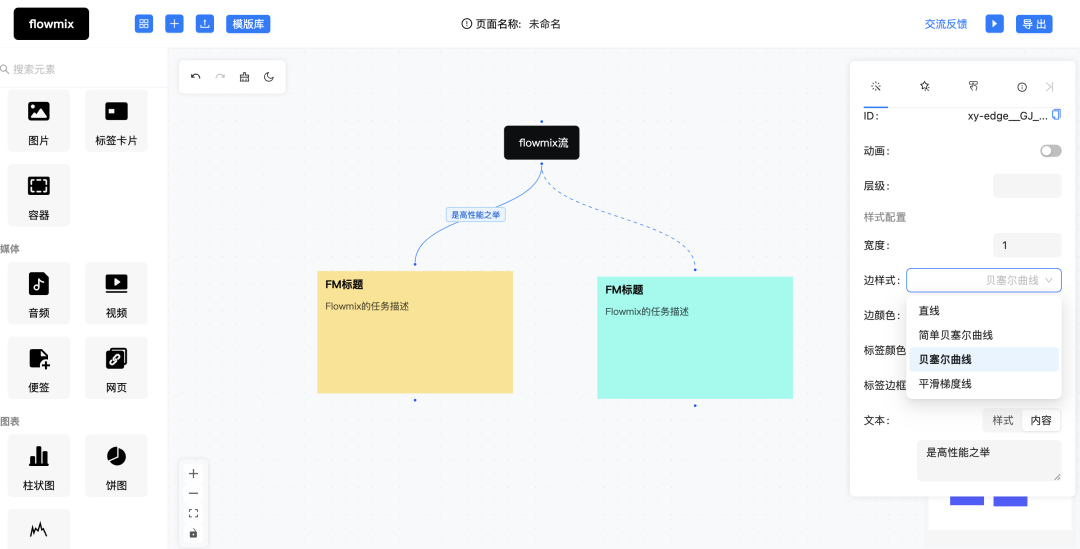The height and width of the screenshot is (549, 1080).
Task: Select the black flowmix流 node
Action: pyautogui.click(x=541, y=143)
